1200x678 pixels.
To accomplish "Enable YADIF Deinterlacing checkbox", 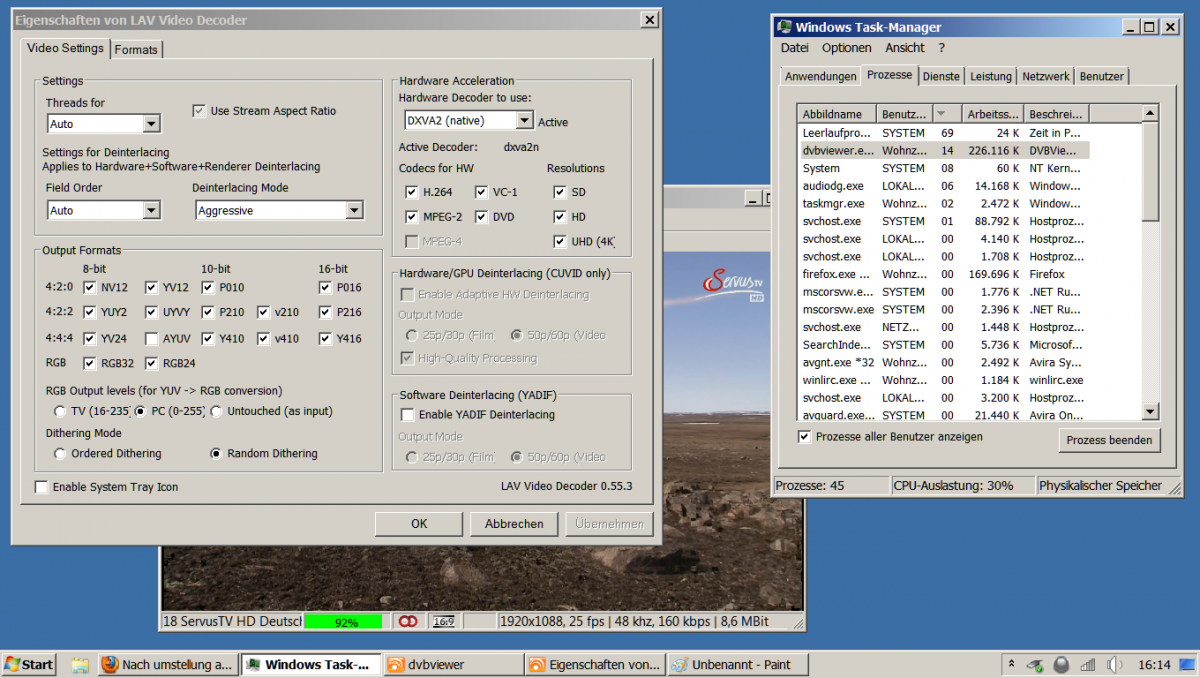I will (x=408, y=414).
